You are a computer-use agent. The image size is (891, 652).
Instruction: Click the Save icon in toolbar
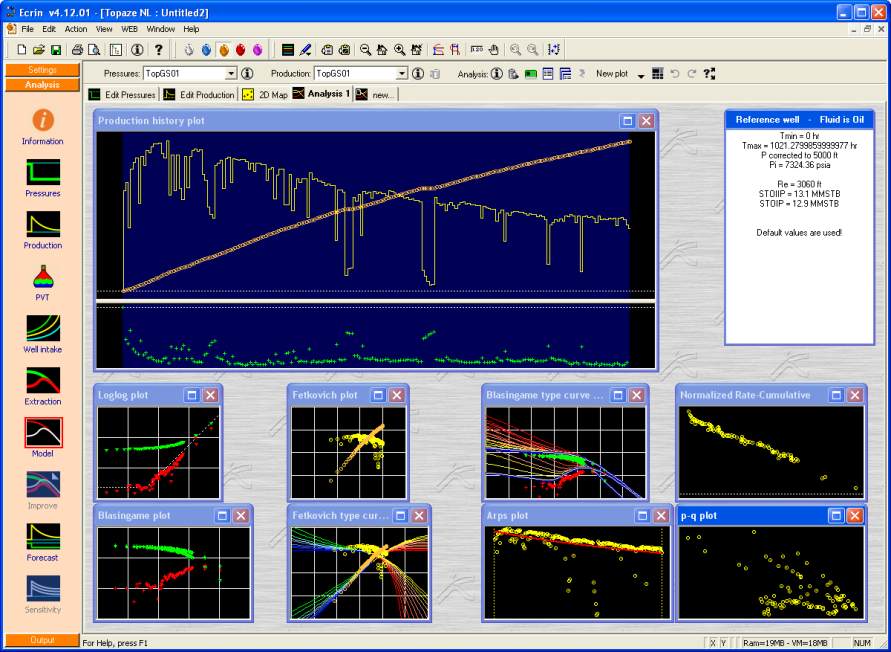click(x=55, y=50)
